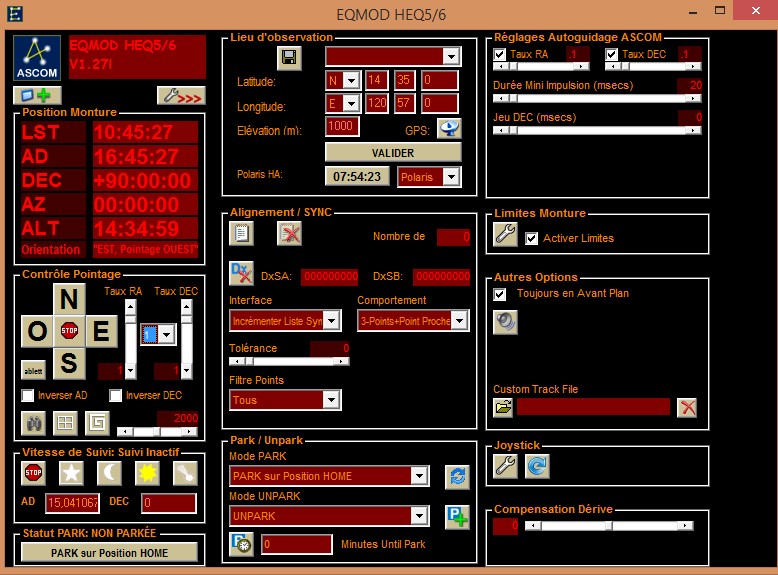Click the VALIDER button
778x575 pixels.
tap(393, 152)
